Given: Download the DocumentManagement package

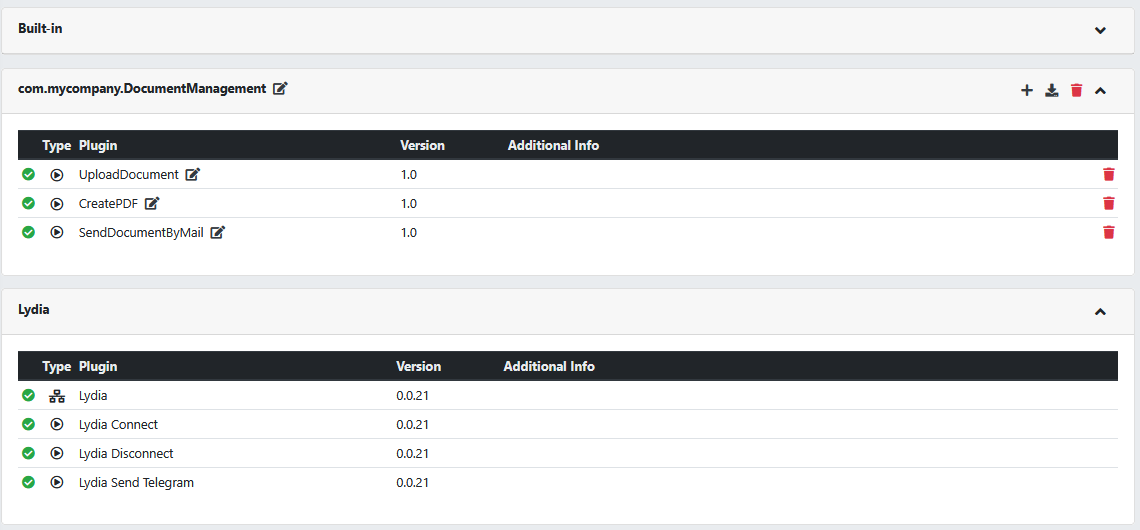Looking at the screenshot, I should [1051, 90].
